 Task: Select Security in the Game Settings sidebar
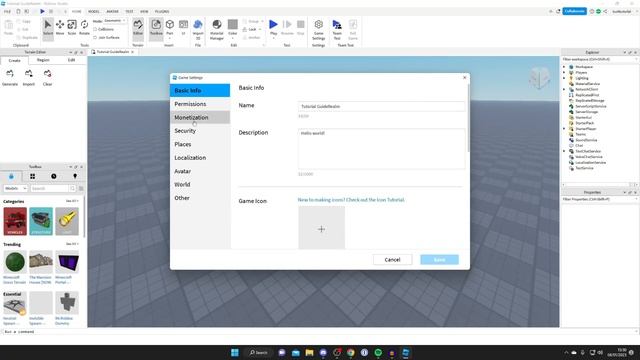tap(200, 131)
